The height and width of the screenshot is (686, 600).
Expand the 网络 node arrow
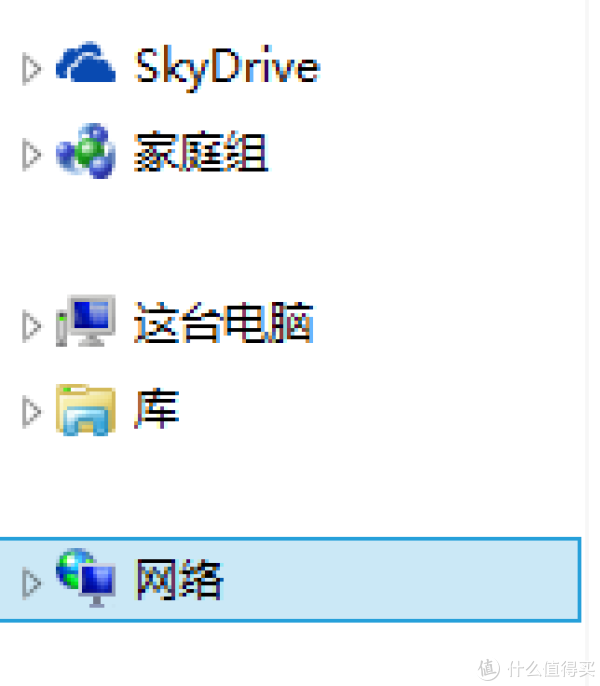[32, 583]
